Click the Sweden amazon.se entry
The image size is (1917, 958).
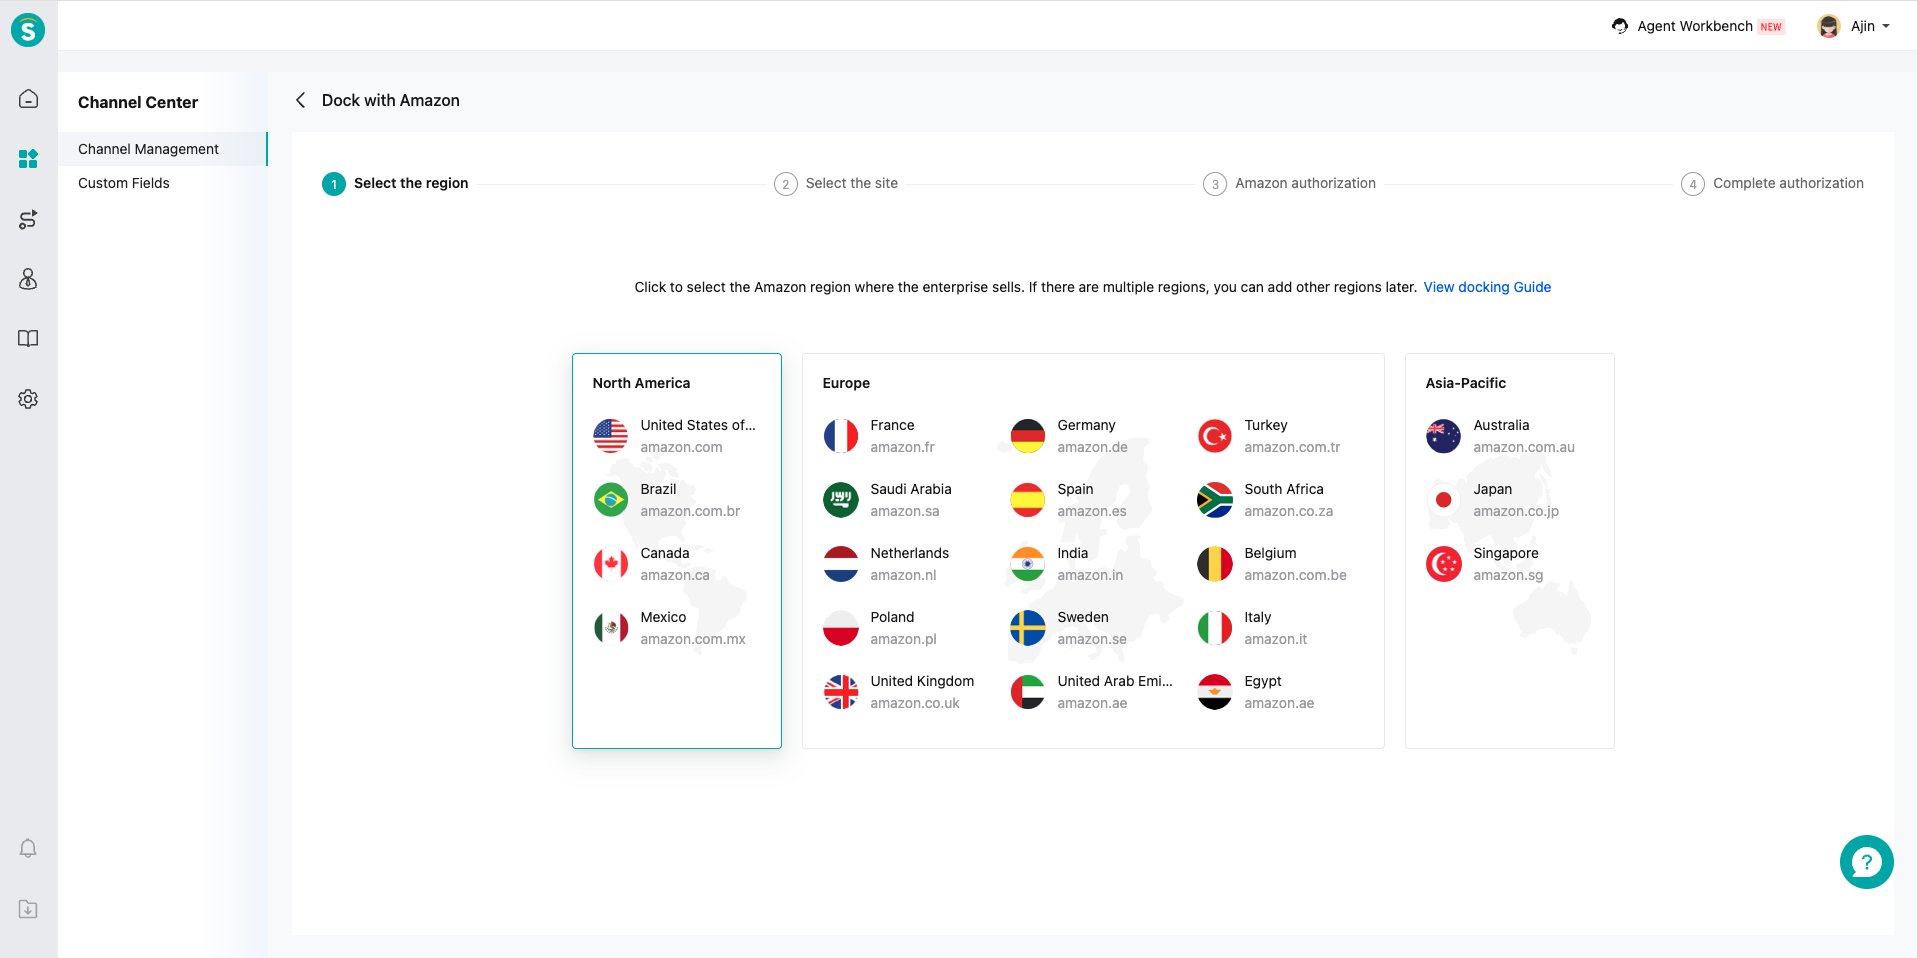click(1068, 628)
